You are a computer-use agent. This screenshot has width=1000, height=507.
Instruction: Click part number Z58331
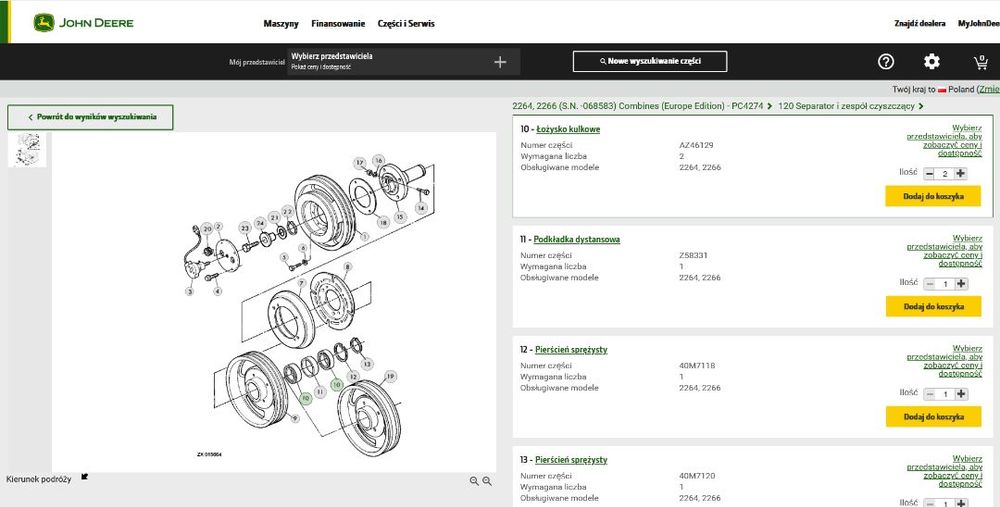(x=693, y=256)
